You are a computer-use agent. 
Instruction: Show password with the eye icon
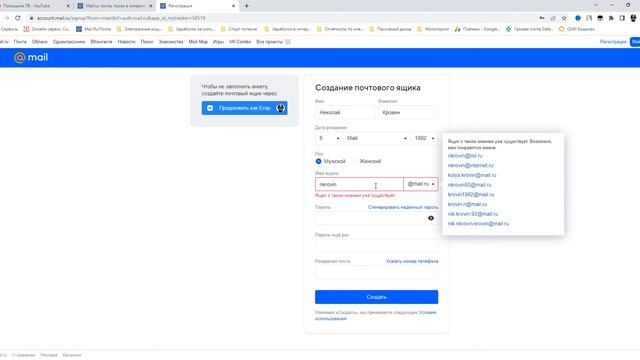coord(431,218)
